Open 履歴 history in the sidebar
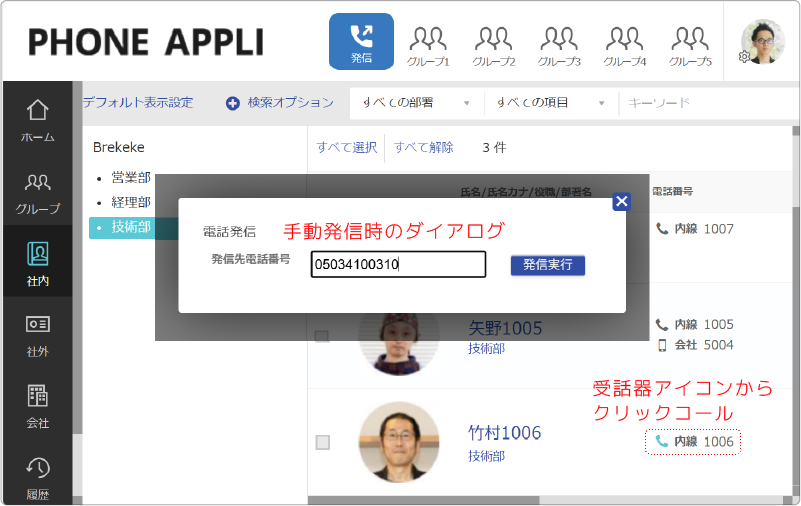The image size is (801, 506). (x=37, y=478)
